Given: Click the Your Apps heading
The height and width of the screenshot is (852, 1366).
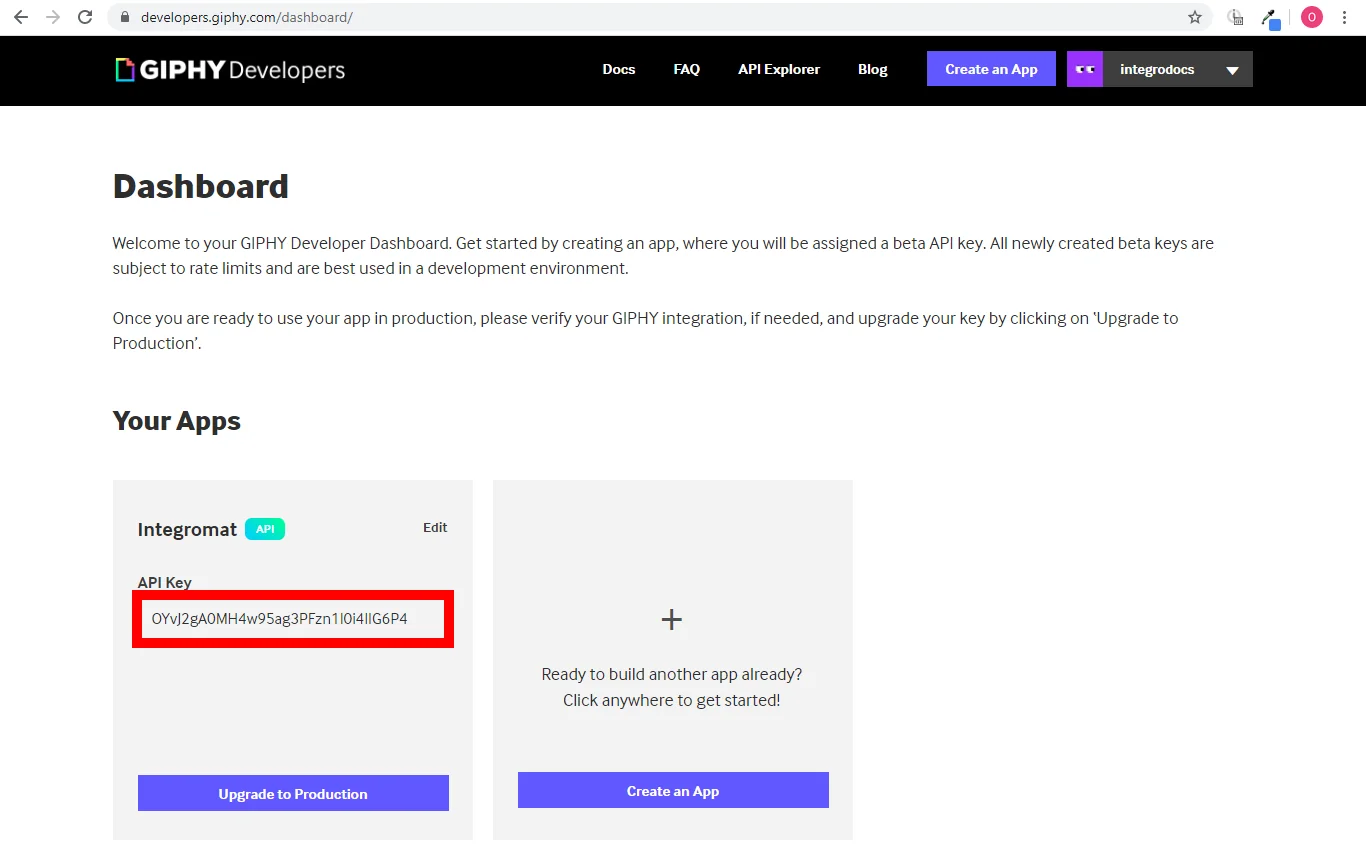Looking at the screenshot, I should pyautogui.click(x=177, y=421).
